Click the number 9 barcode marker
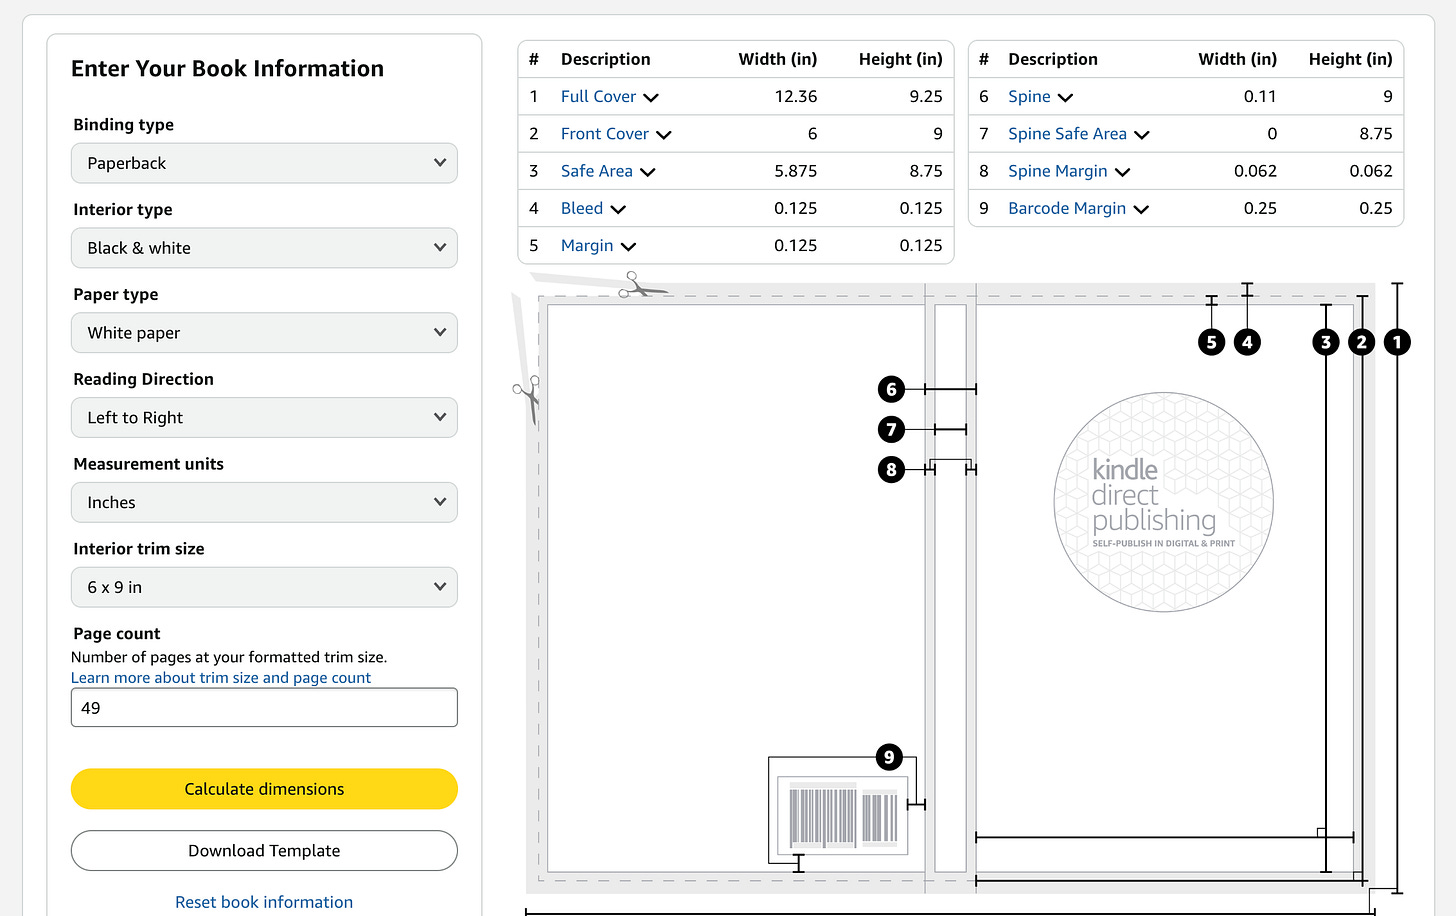Image resolution: width=1456 pixels, height=916 pixels. (889, 757)
